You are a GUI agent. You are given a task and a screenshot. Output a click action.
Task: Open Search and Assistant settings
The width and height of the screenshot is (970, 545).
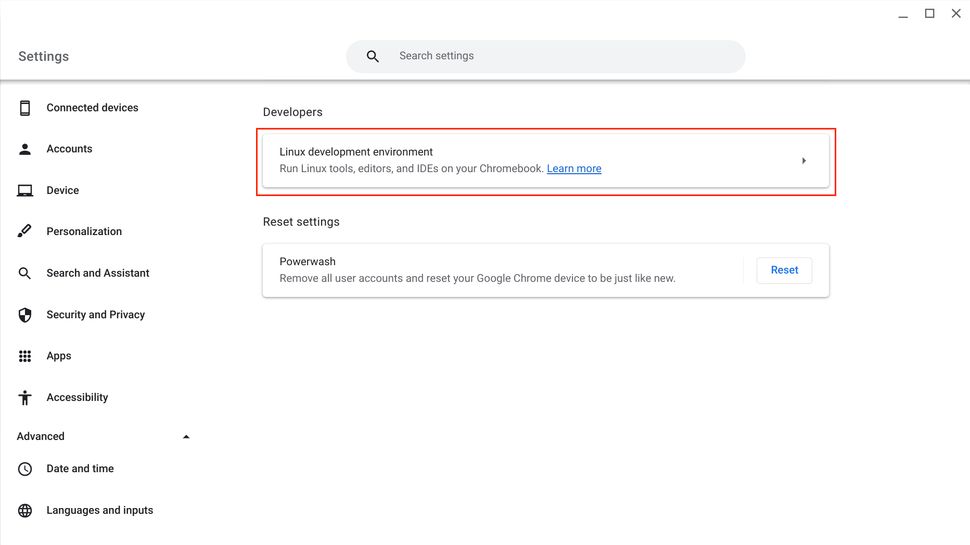[98, 273]
